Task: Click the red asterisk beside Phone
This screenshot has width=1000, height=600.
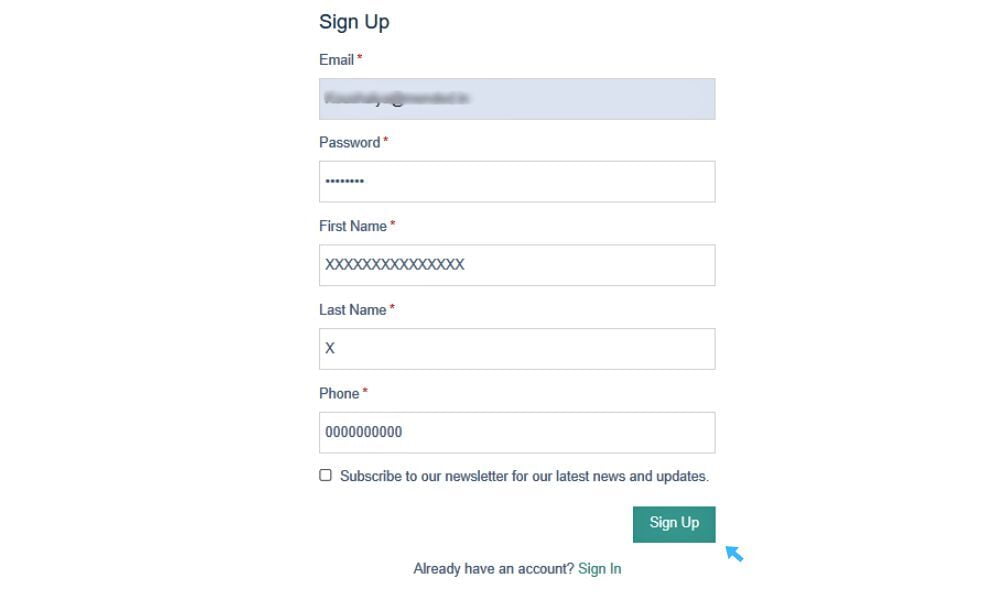Action: (365, 393)
